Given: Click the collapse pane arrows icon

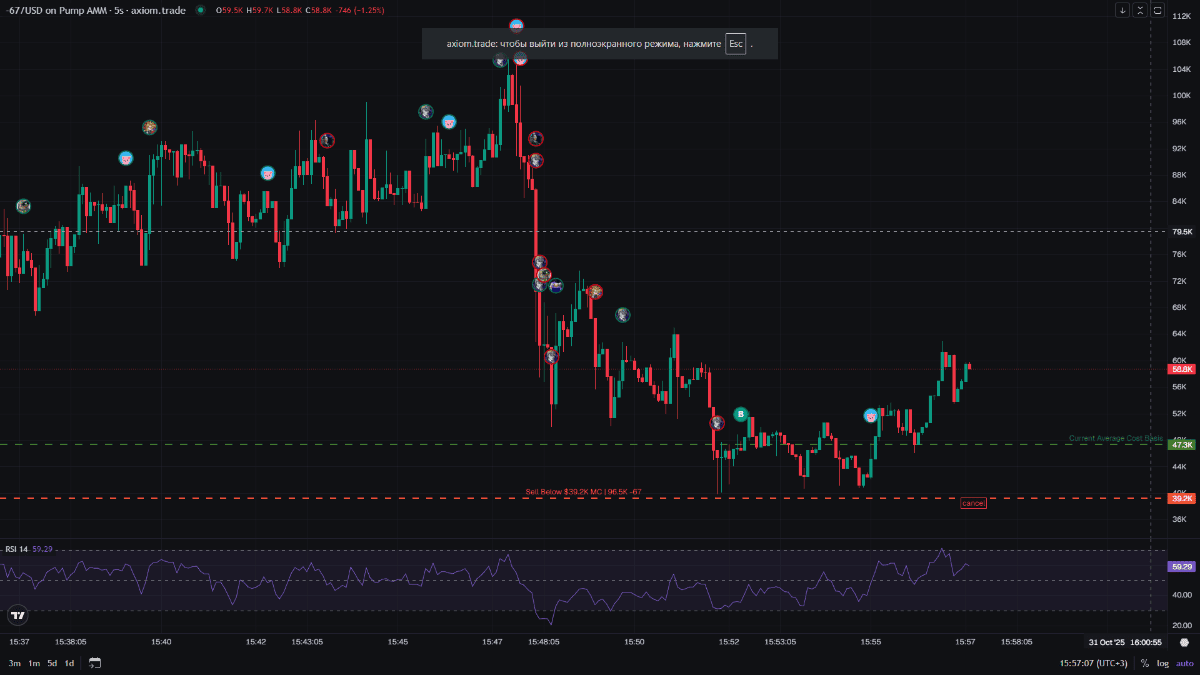Looking at the screenshot, I should (x=1140, y=10).
